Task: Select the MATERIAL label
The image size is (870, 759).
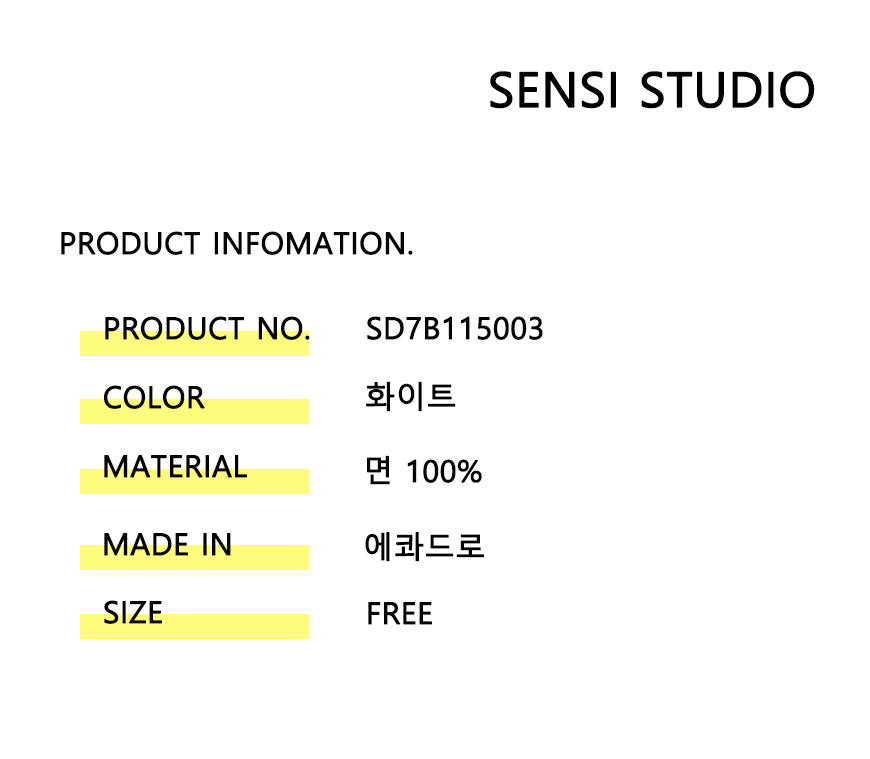Action: coord(175,467)
